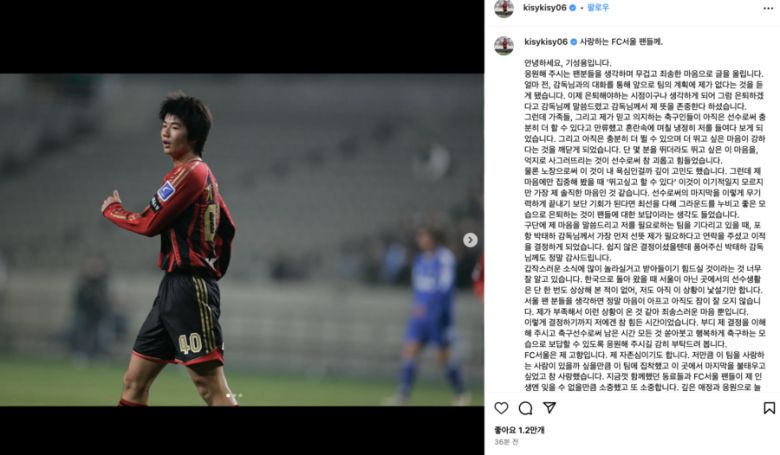This screenshot has height=455, width=780.
Task: Click the caption greeting line 안녕하세요, 기성용입니다
Action: (x=568, y=63)
